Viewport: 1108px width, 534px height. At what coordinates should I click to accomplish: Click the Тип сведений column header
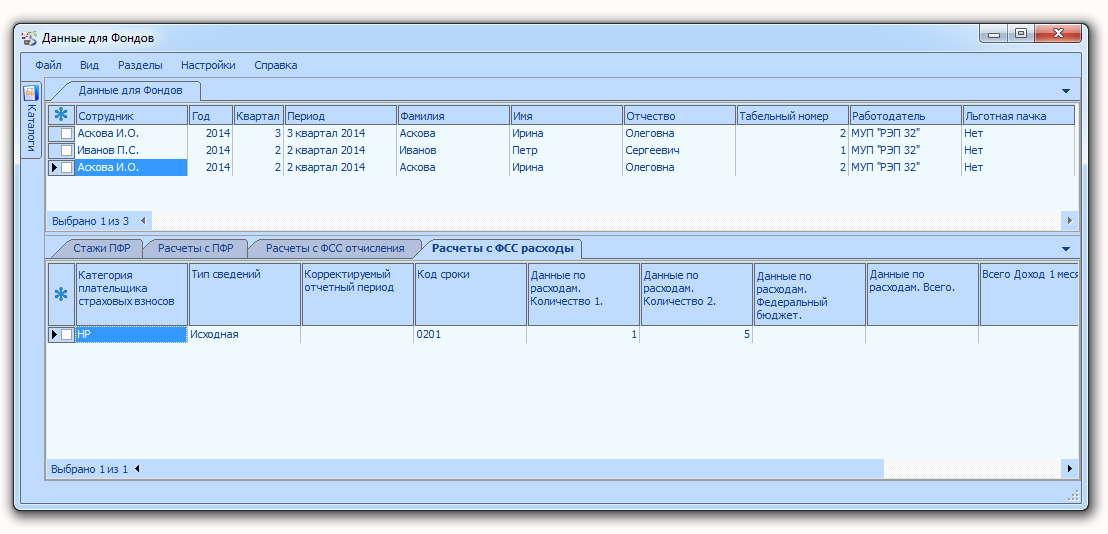[244, 295]
